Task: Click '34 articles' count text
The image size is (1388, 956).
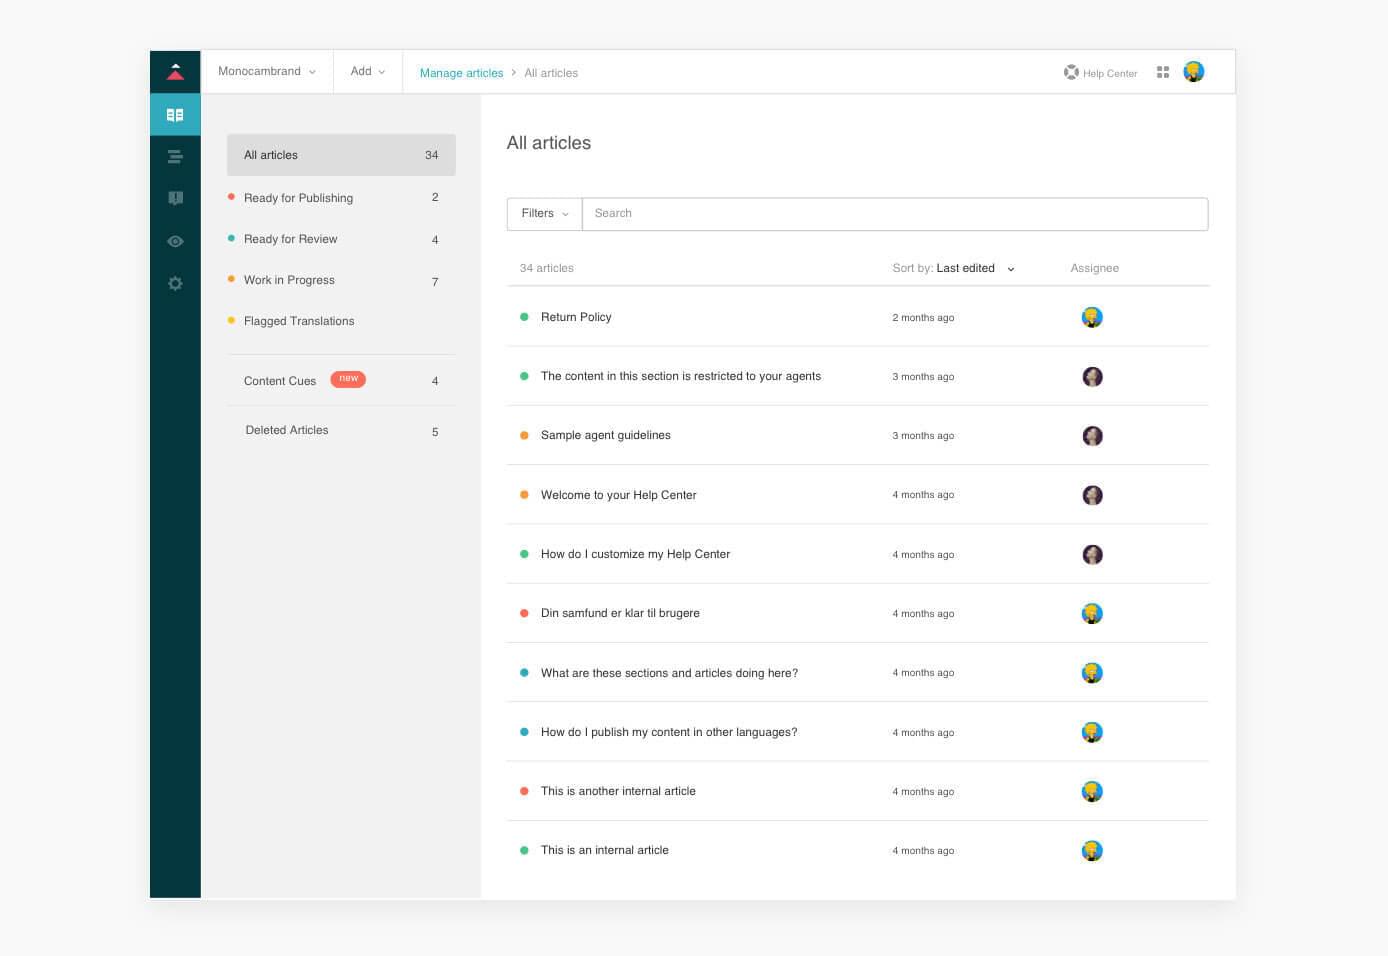Action: click(547, 268)
